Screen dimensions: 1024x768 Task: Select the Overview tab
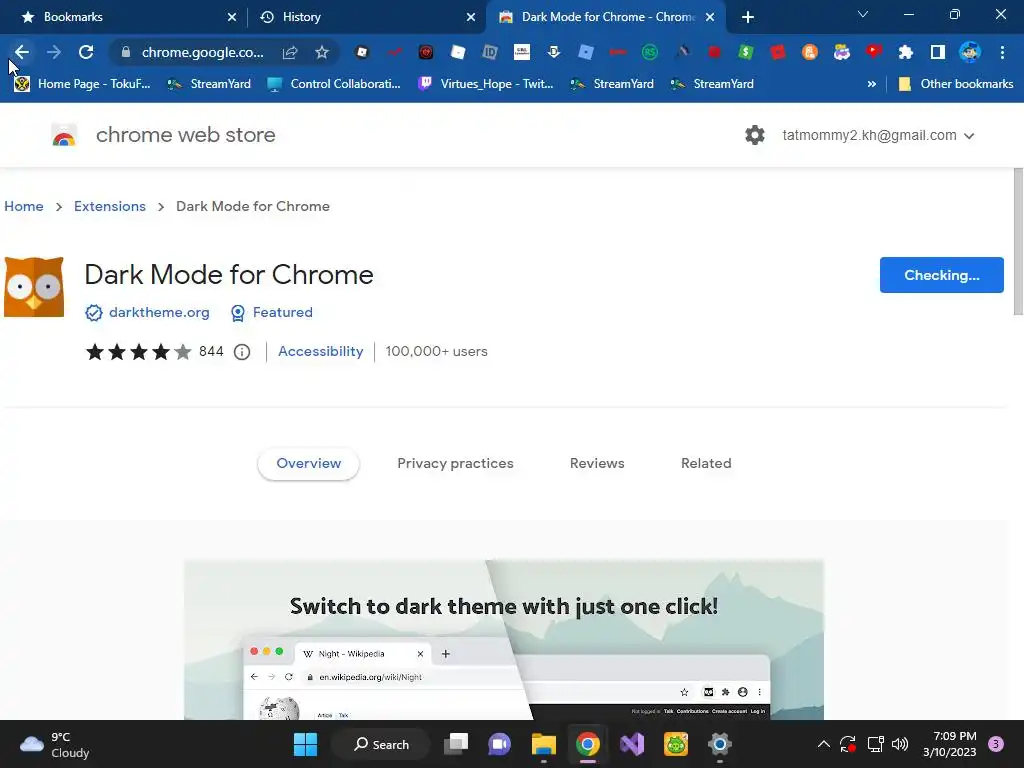(308, 464)
